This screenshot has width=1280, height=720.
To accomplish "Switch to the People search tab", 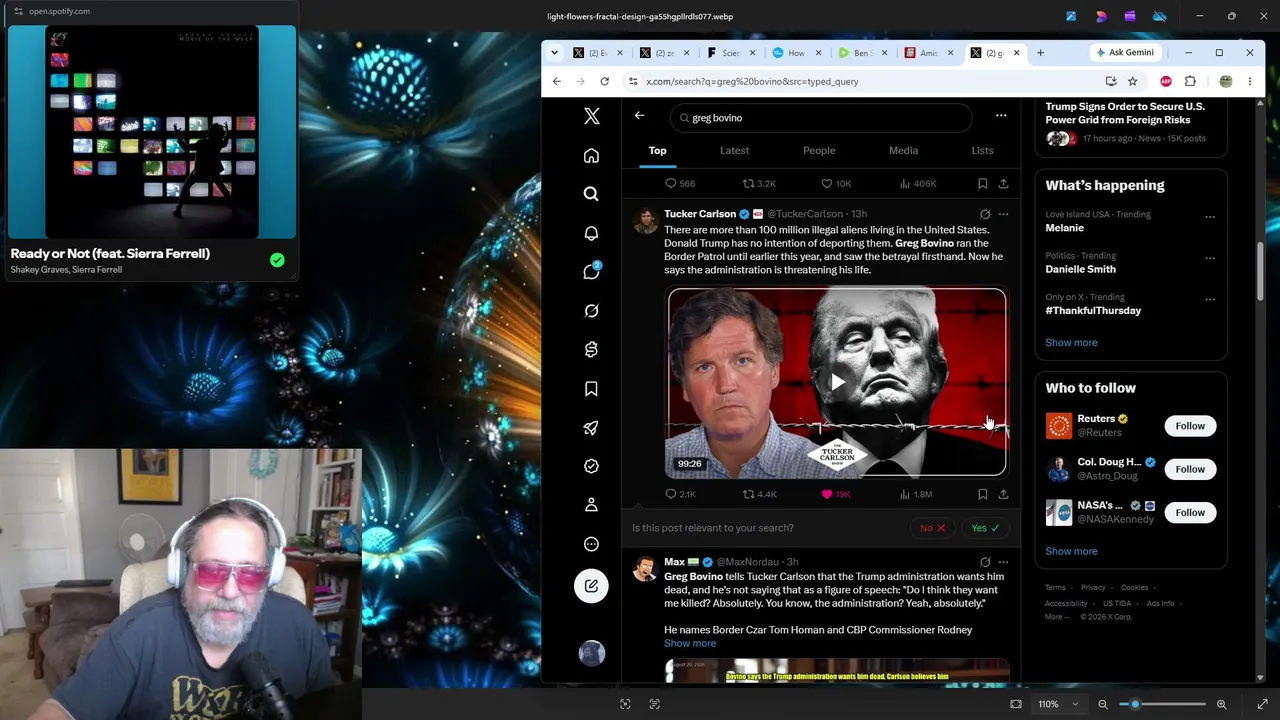I will pos(819,150).
